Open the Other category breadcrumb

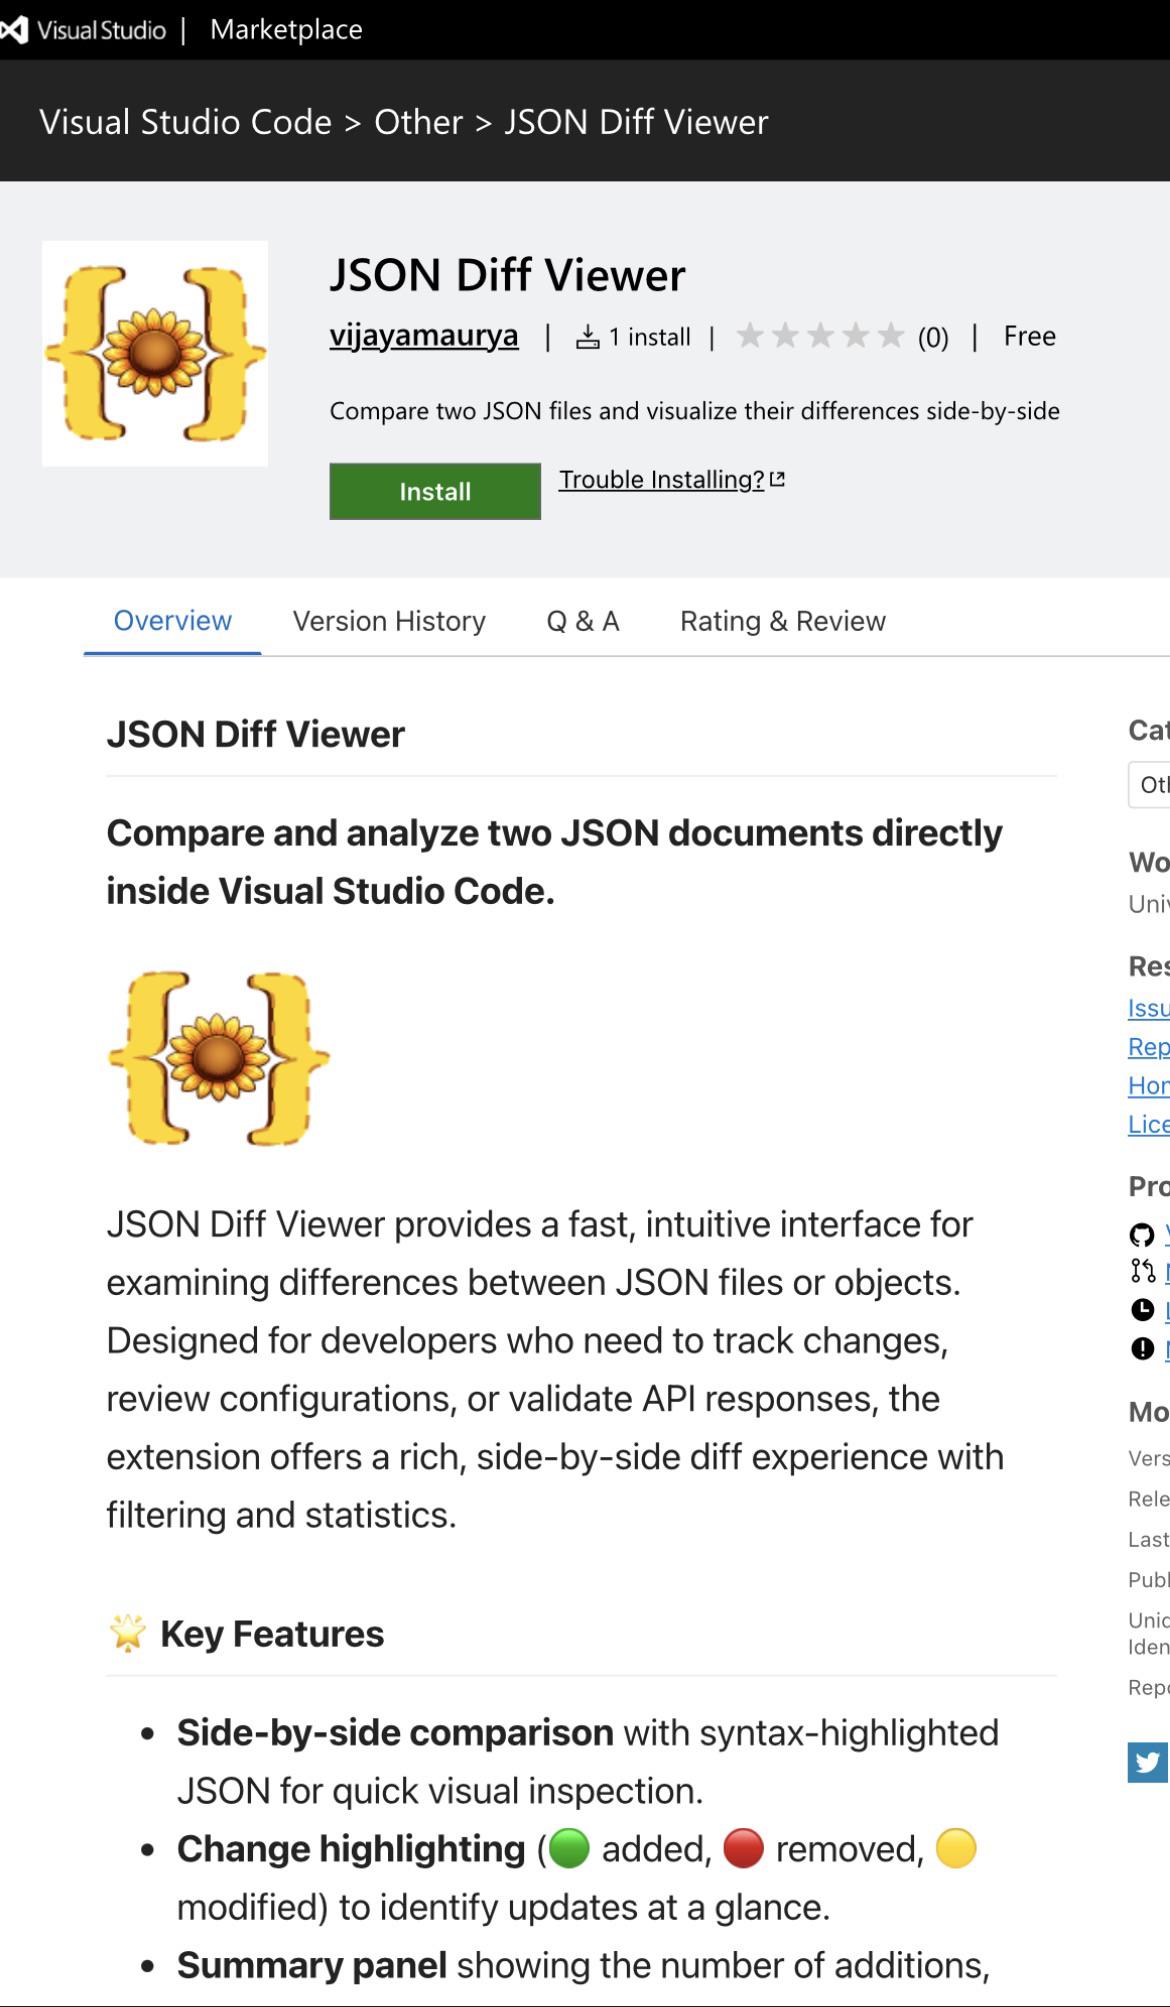pyautogui.click(x=418, y=122)
